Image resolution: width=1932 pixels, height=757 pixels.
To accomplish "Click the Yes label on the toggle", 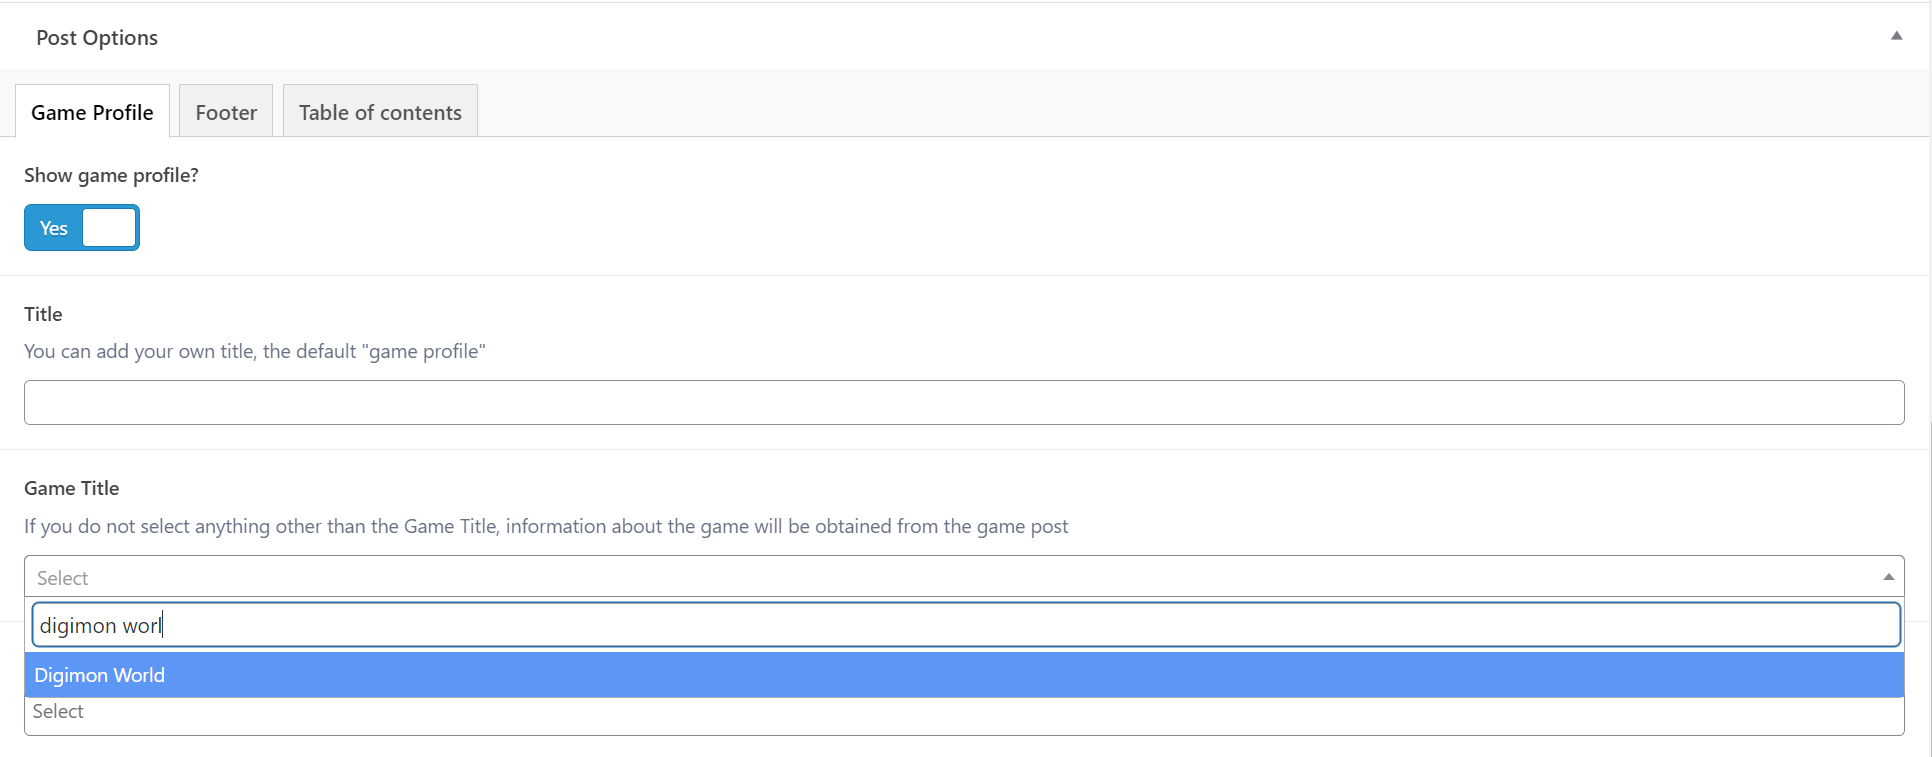I will point(54,229).
